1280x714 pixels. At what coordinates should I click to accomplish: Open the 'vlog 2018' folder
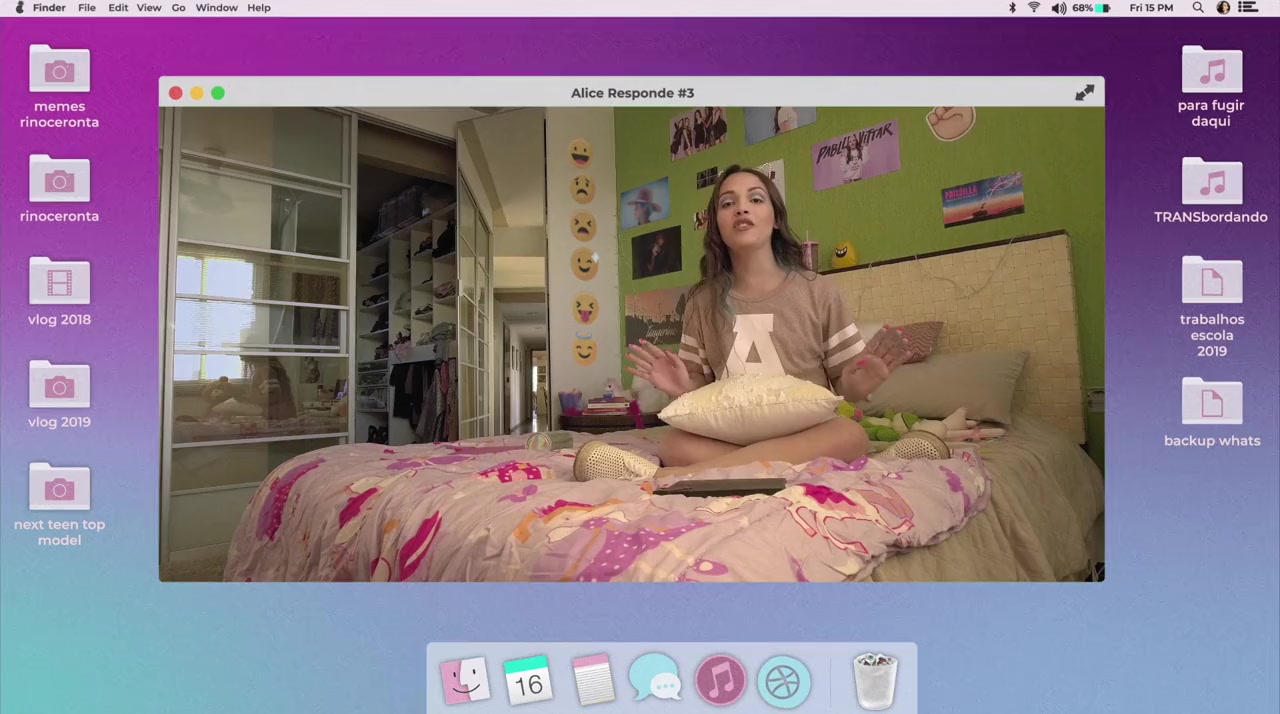coord(59,283)
